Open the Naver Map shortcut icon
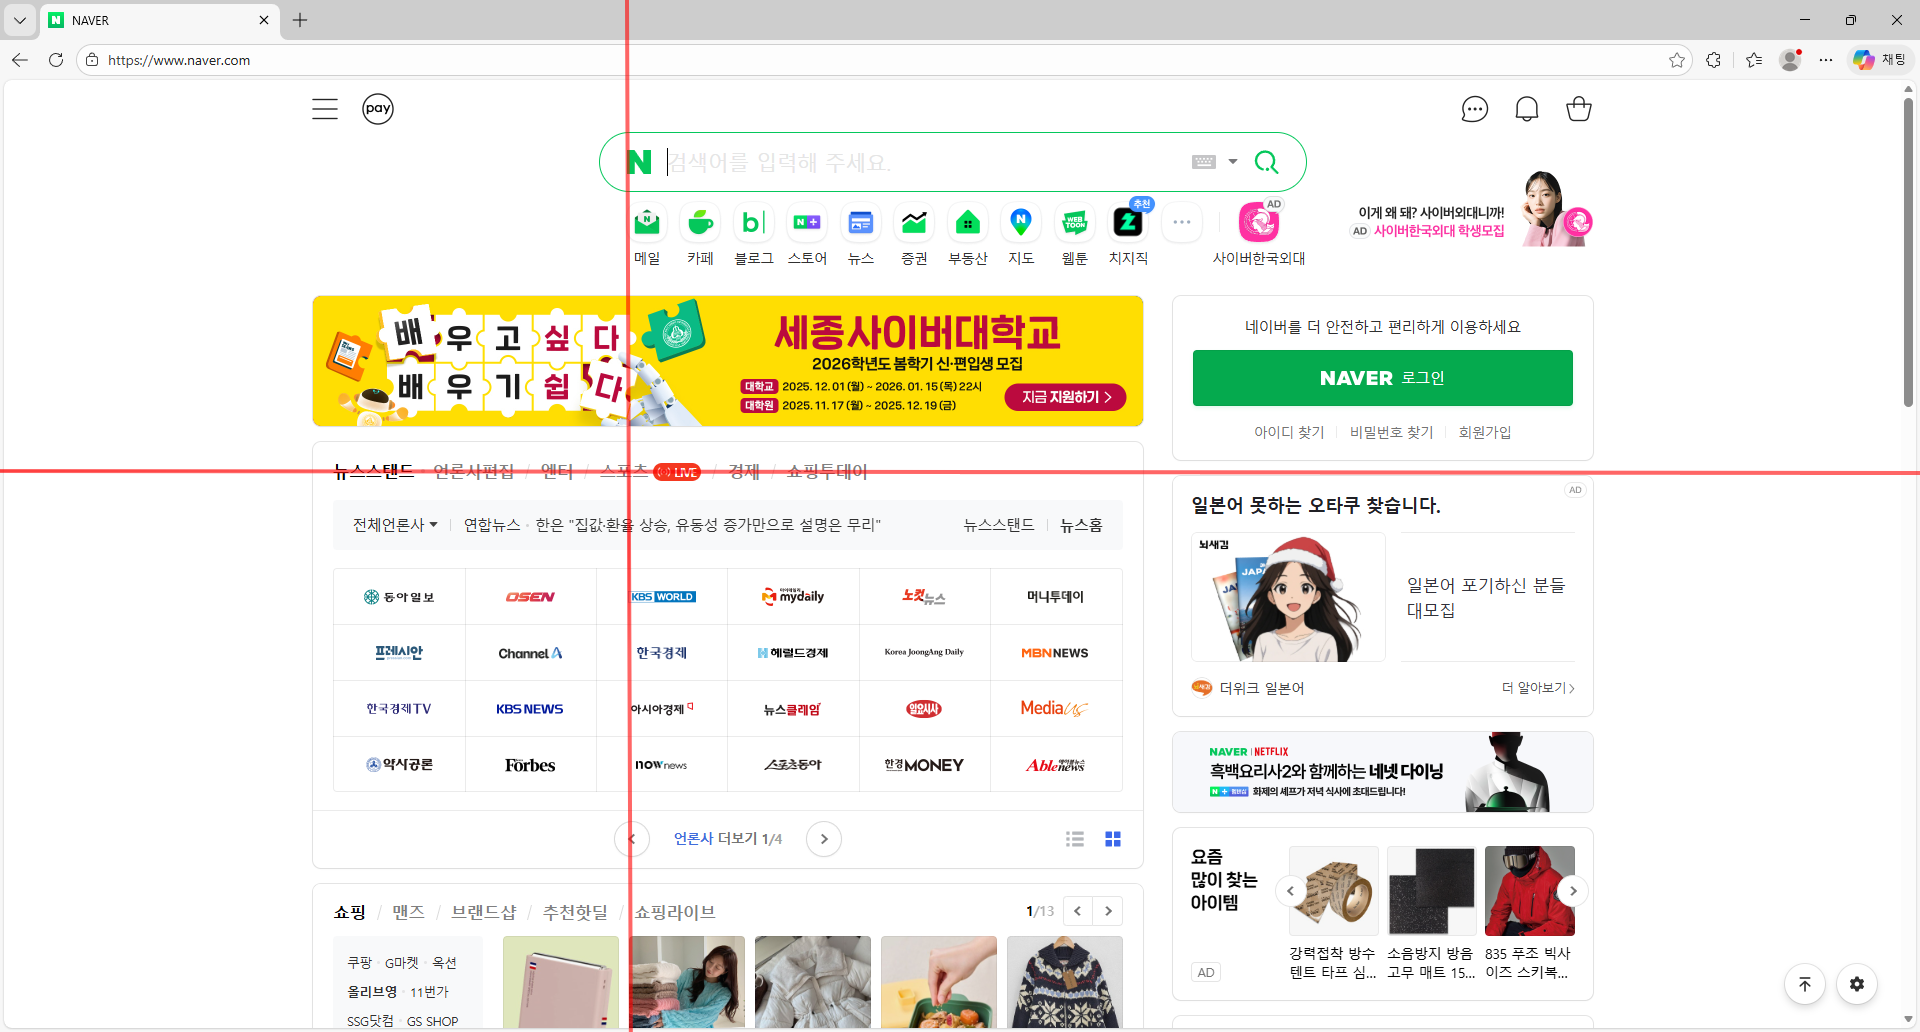The image size is (1920, 1032). pyautogui.click(x=1021, y=223)
